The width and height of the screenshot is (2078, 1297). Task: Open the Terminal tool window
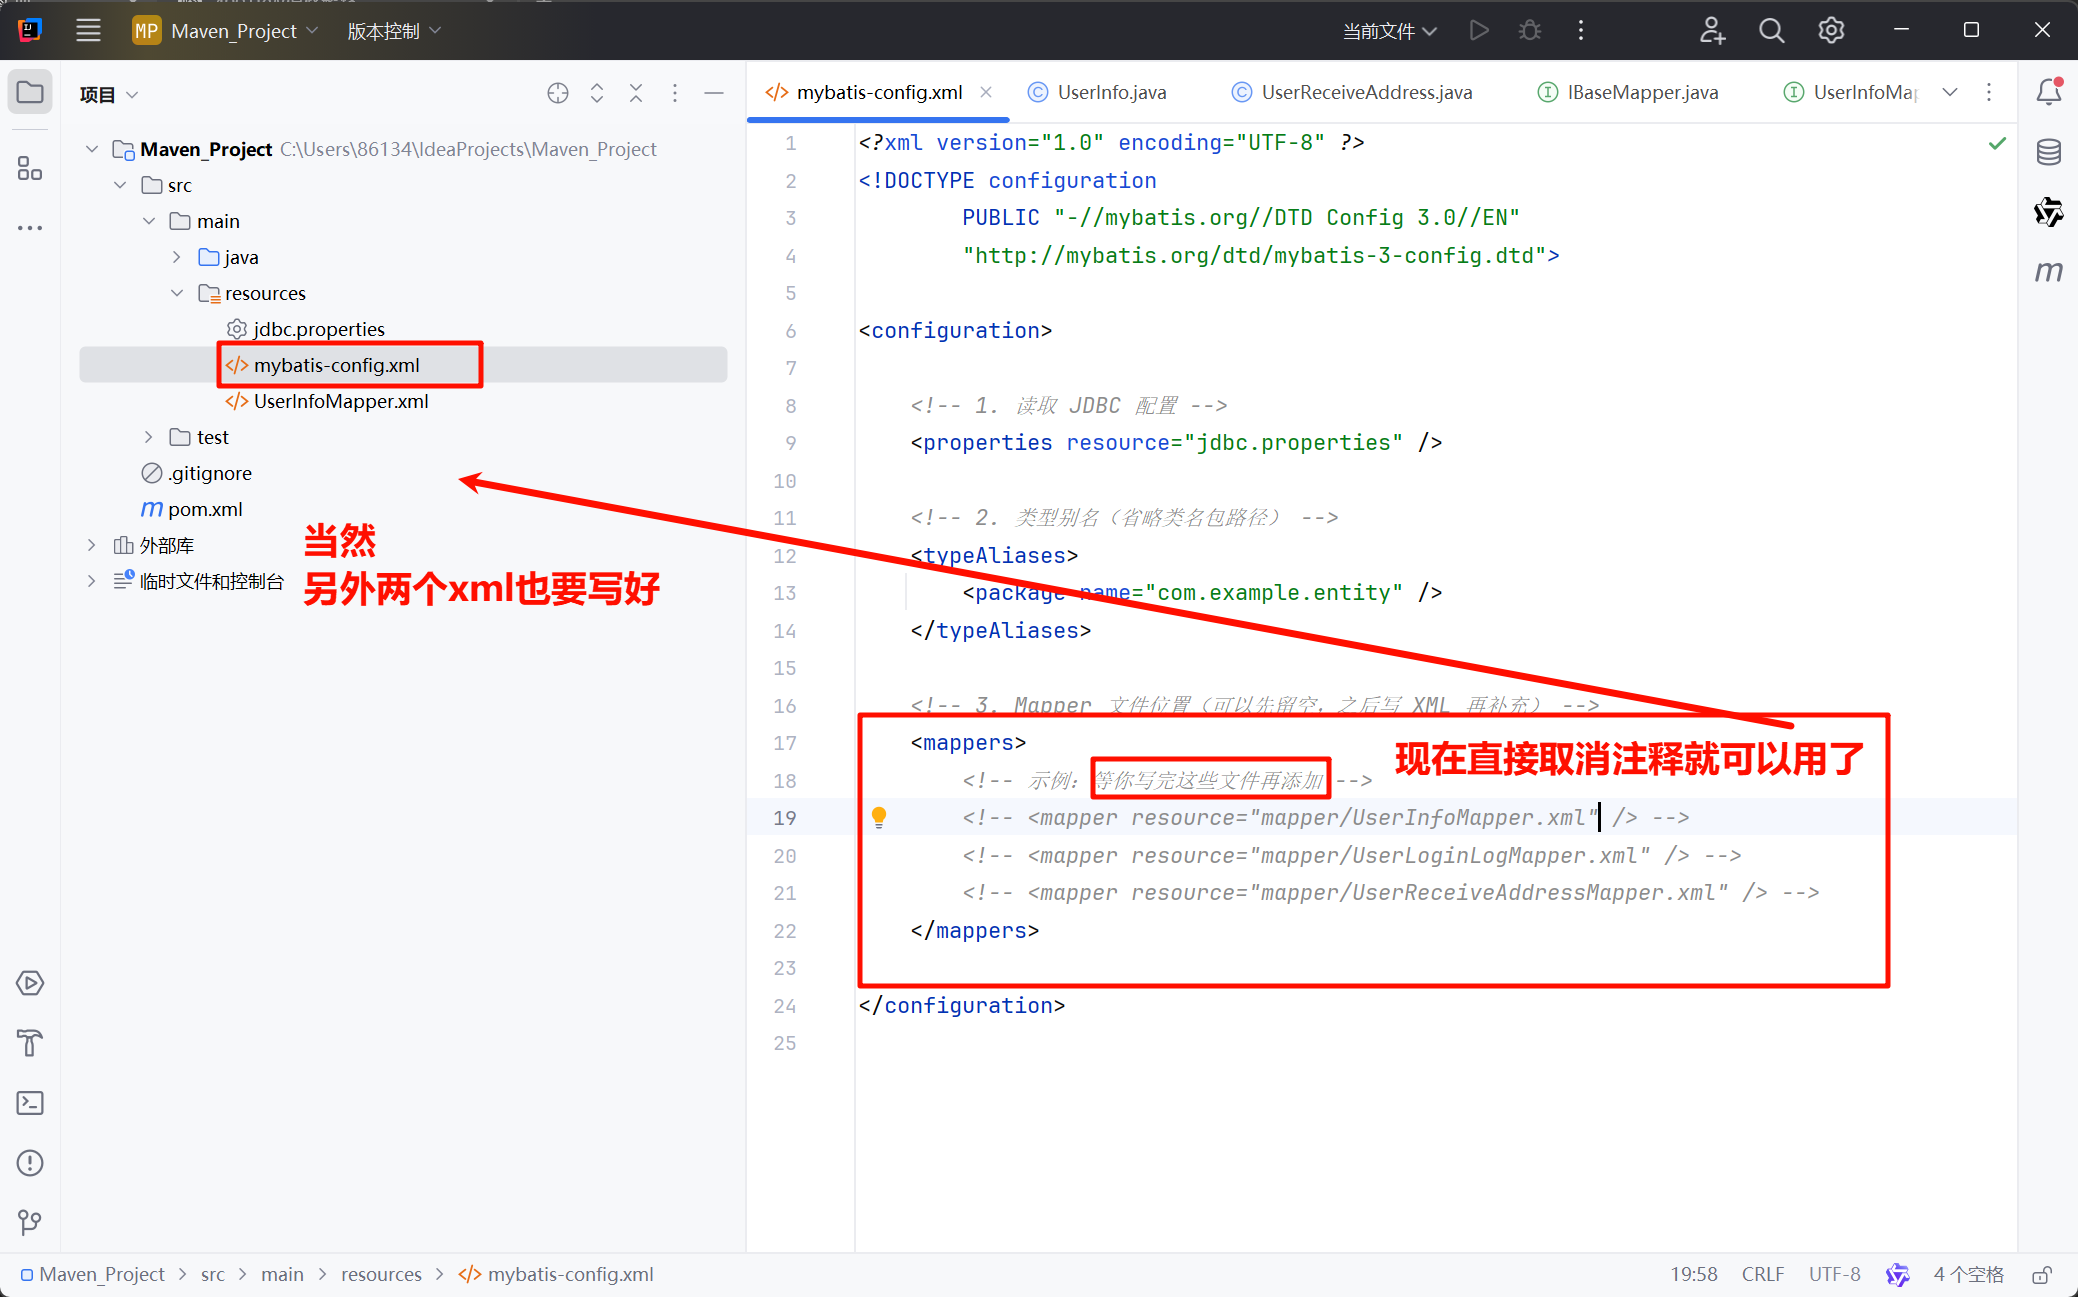(x=30, y=1103)
